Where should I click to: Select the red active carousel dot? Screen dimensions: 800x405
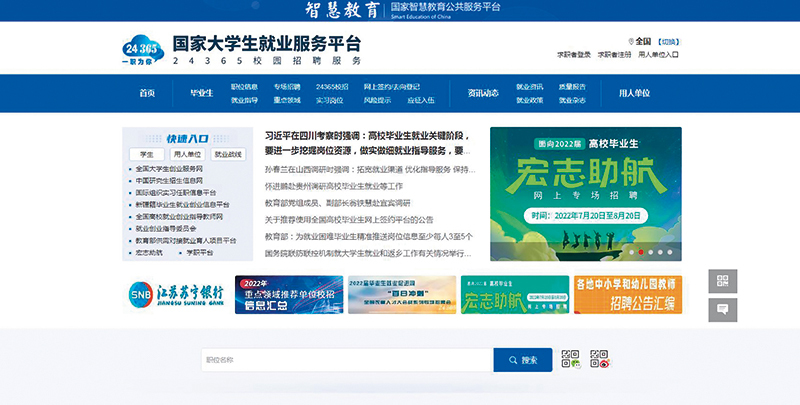point(641,252)
